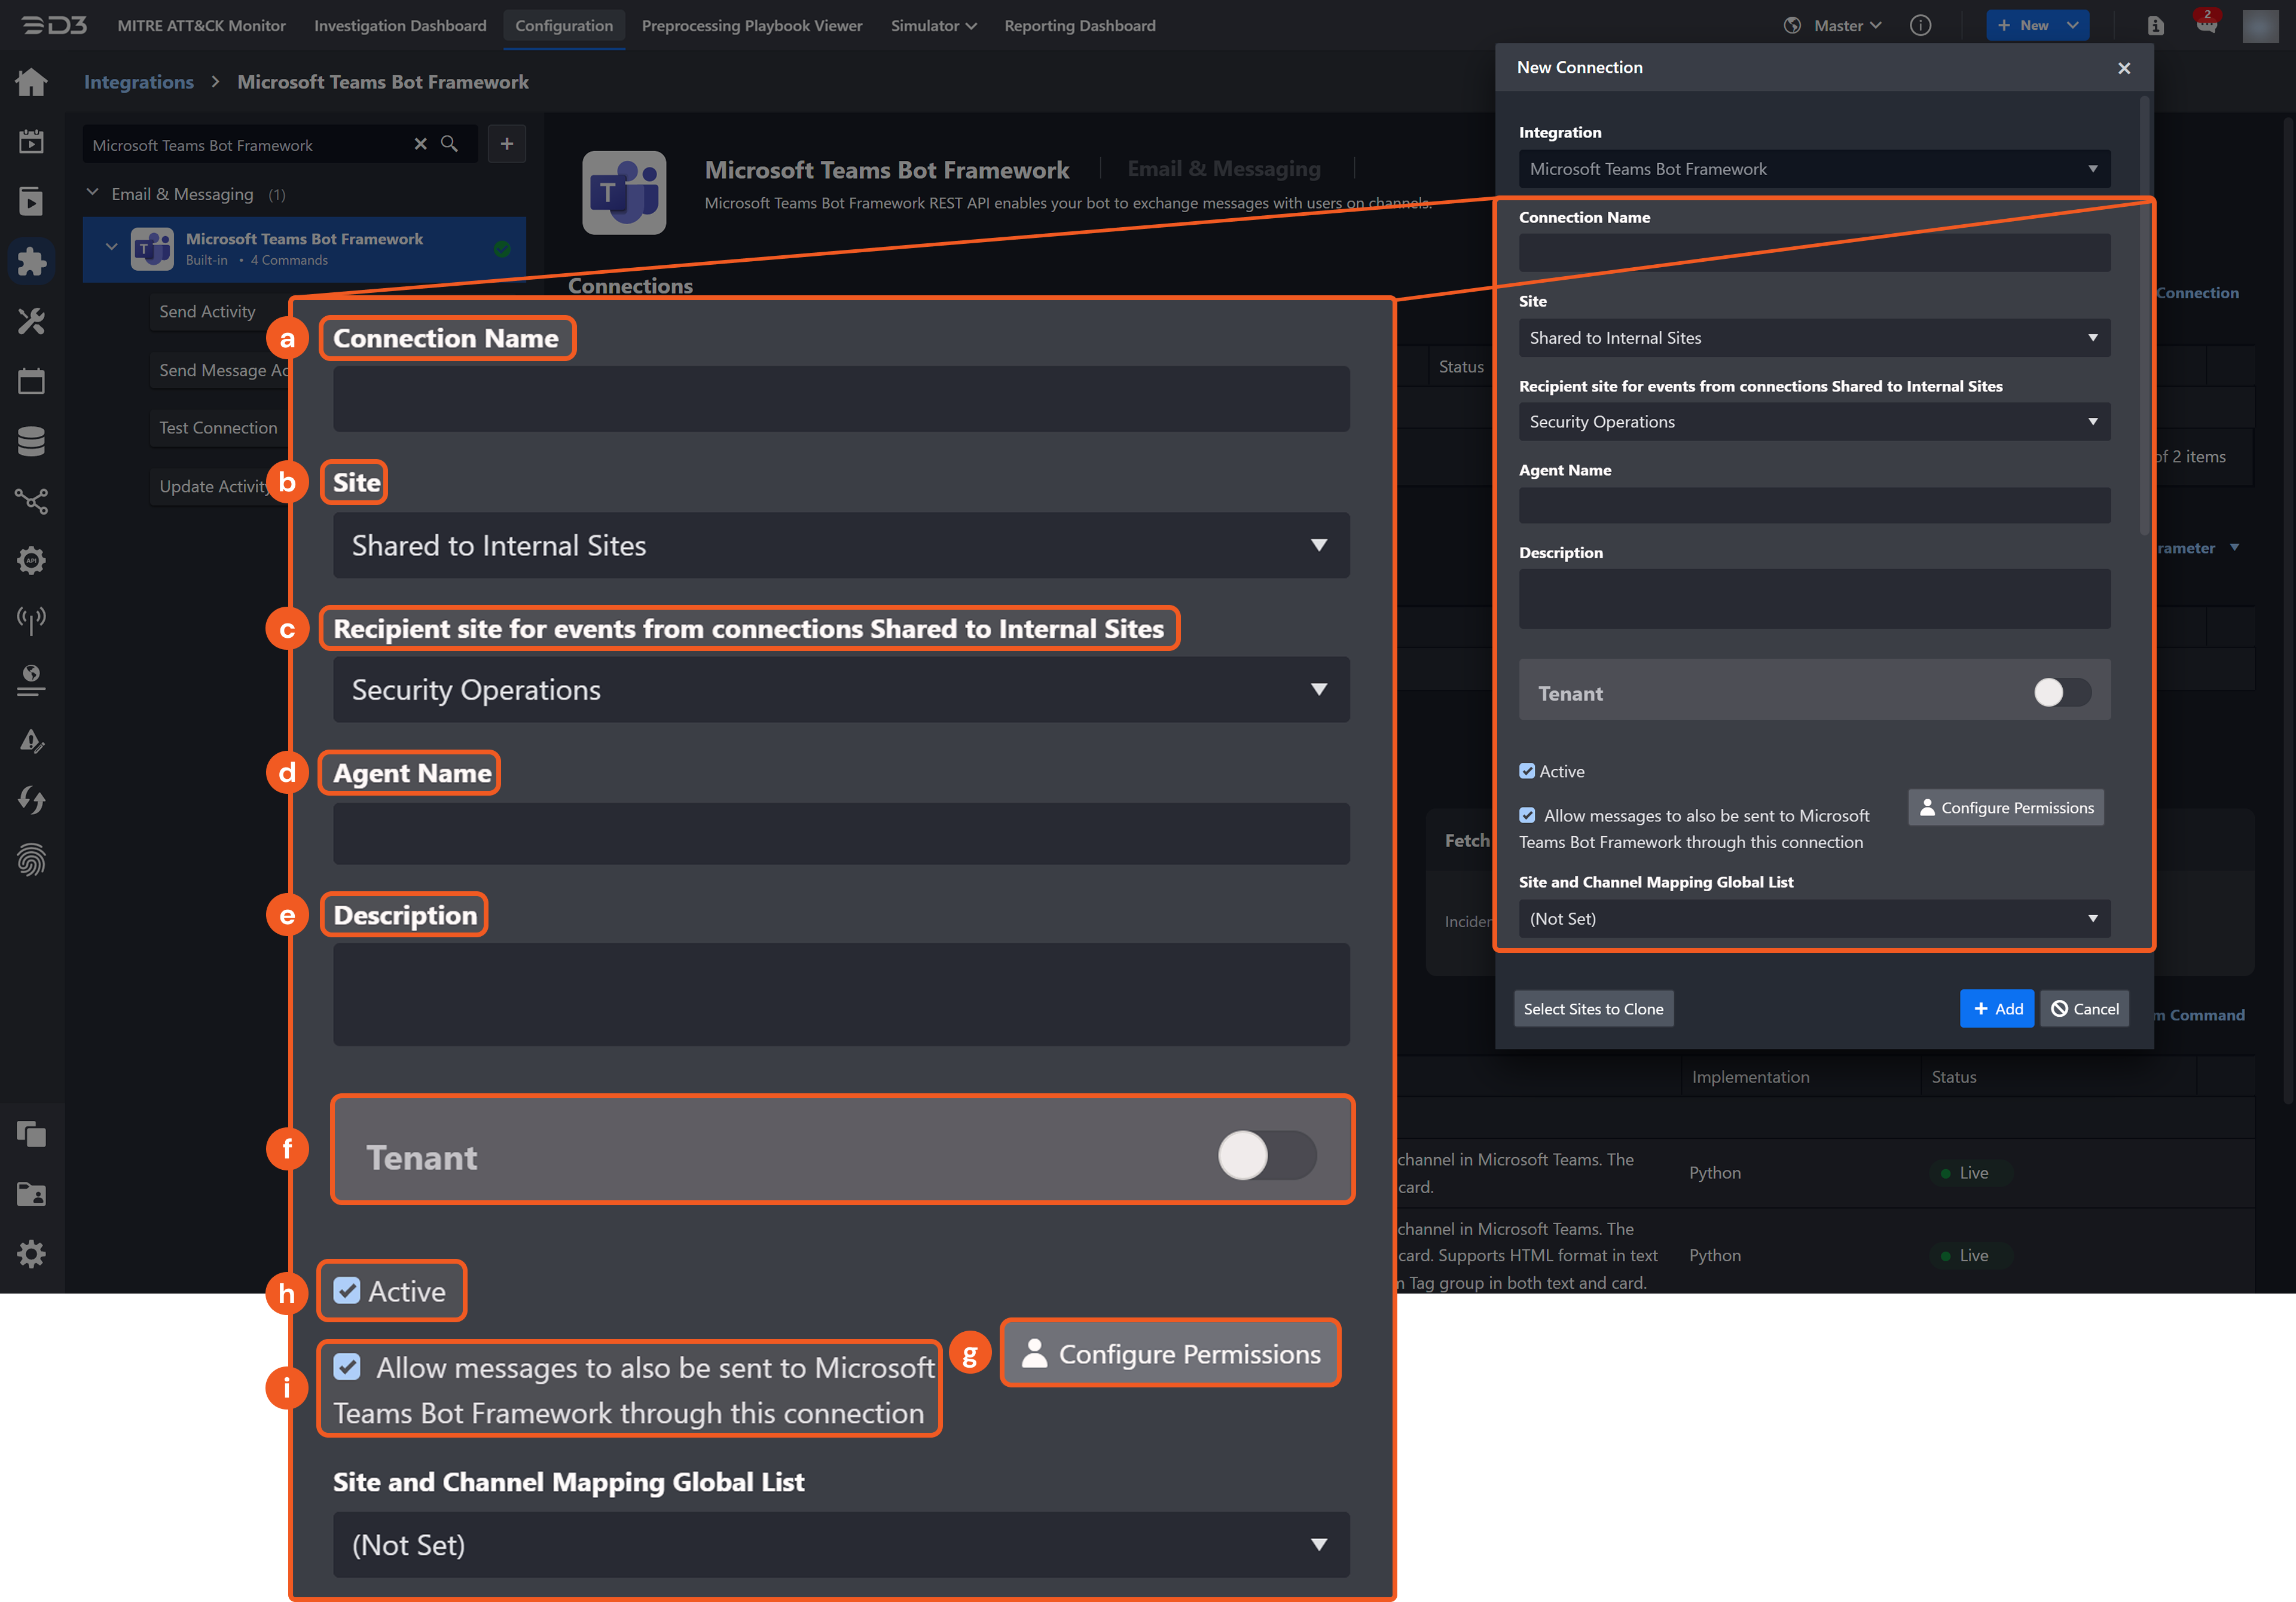The width and height of the screenshot is (2296, 1602).
Task: Click the home icon in left sidebar
Action: click(x=31, y=82)
